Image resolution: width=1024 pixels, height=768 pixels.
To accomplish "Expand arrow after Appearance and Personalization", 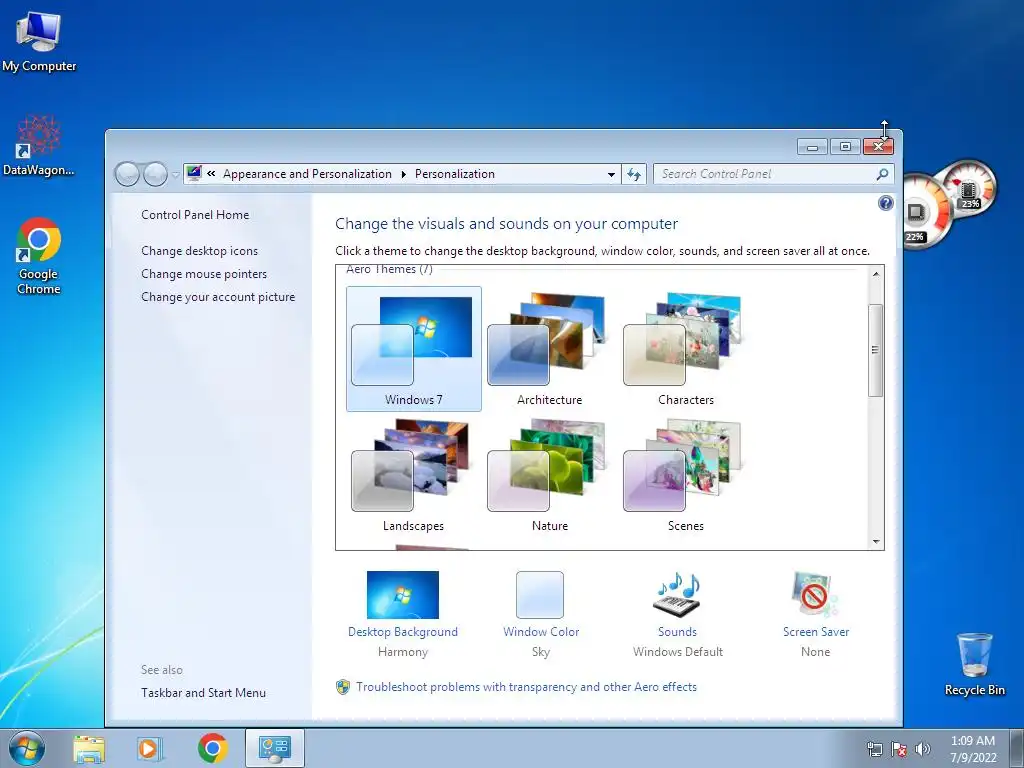I will pyautogui.click(x=403, y=174).
